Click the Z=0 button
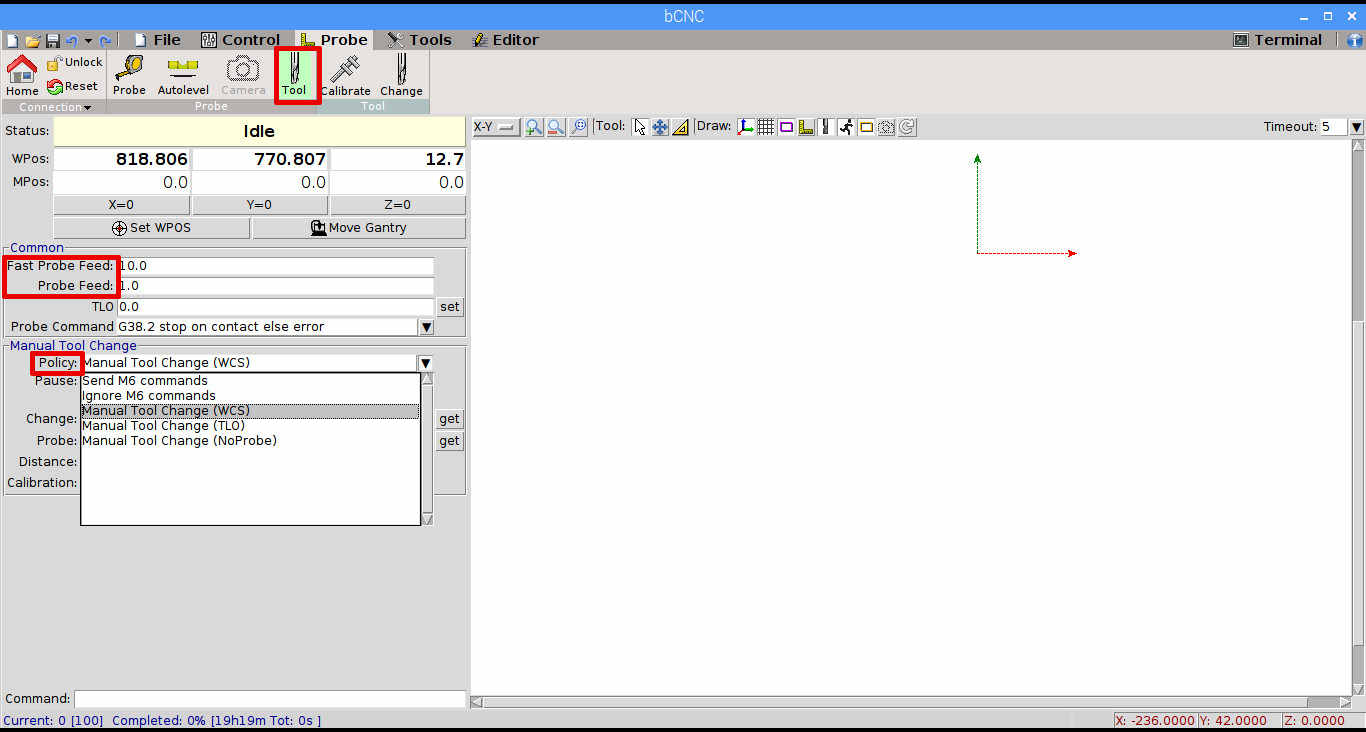 397,205
